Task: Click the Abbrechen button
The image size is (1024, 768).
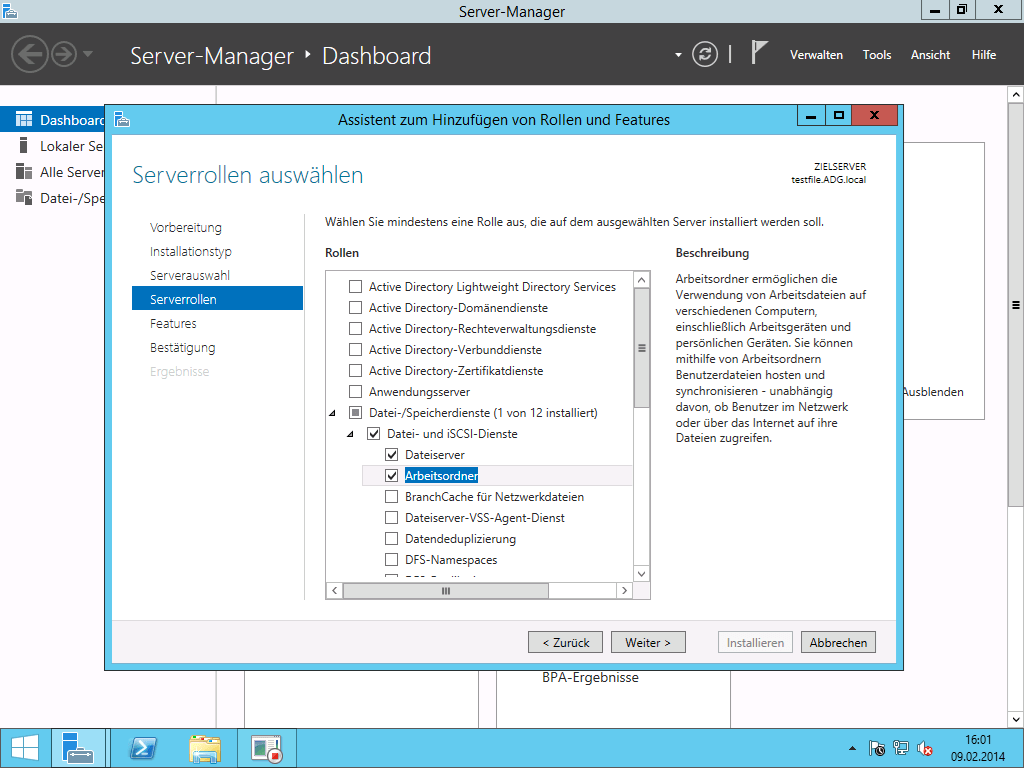Action: 838,642
